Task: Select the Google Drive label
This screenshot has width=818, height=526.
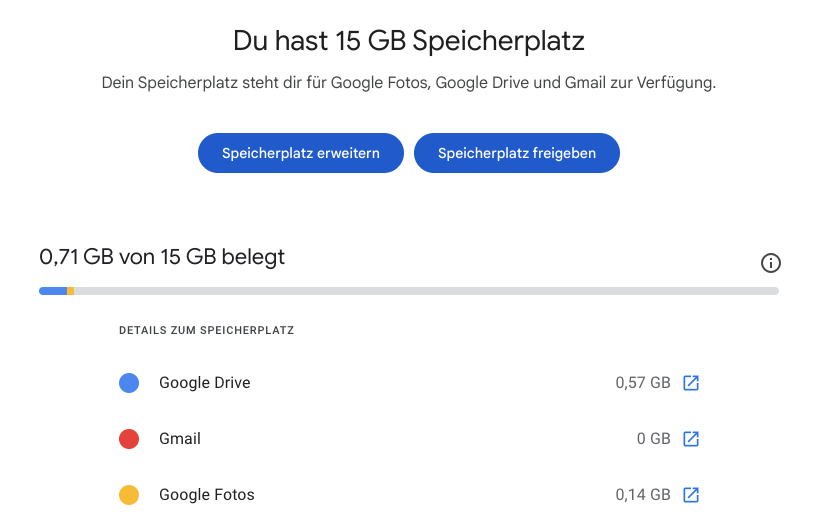Action: tap(204, 383)
